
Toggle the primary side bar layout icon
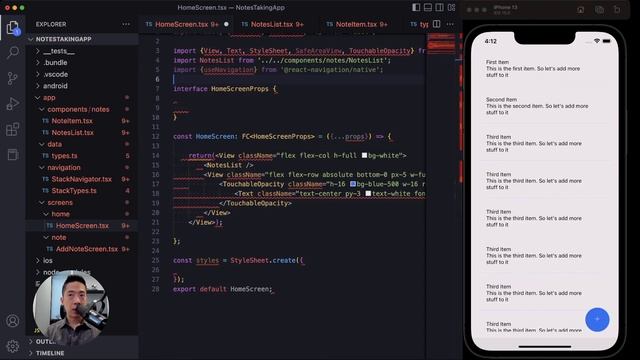click(x=416, y=7)
